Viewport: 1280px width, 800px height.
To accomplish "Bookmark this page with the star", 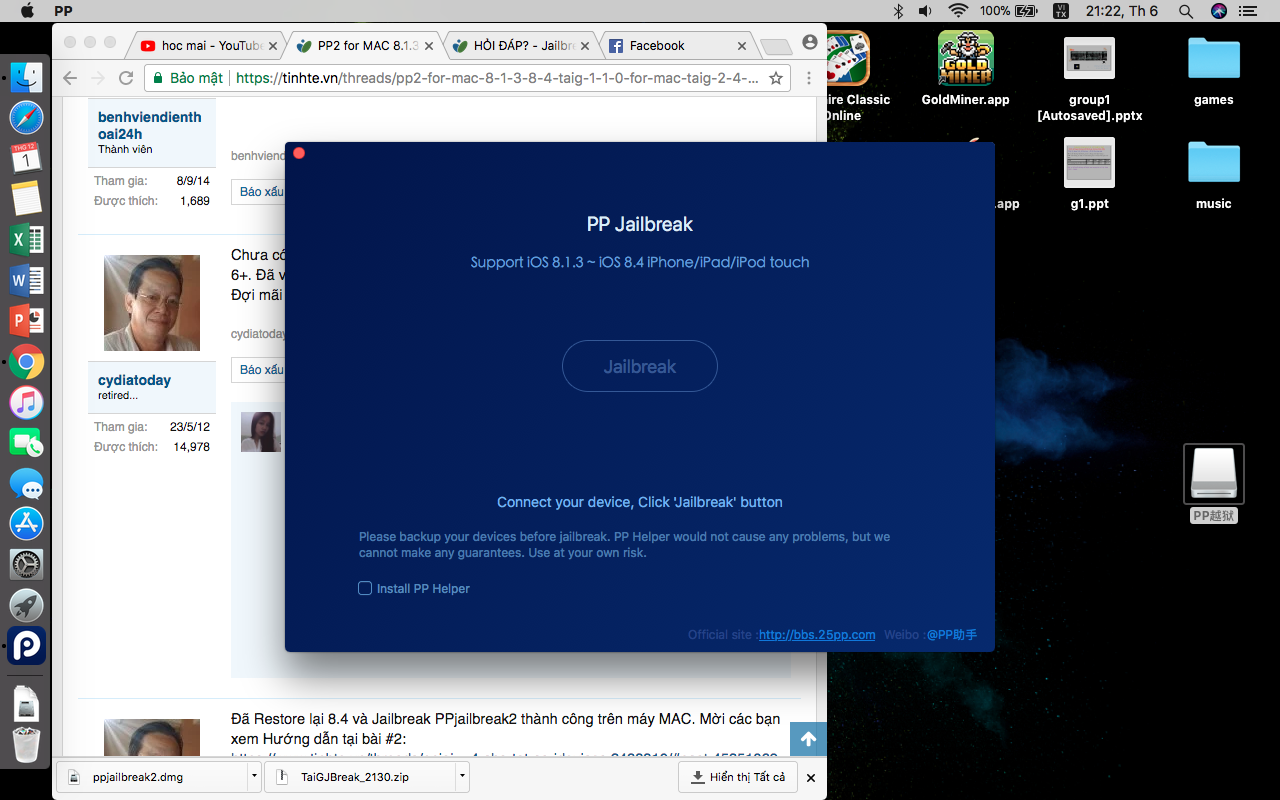I will (775, 78).
